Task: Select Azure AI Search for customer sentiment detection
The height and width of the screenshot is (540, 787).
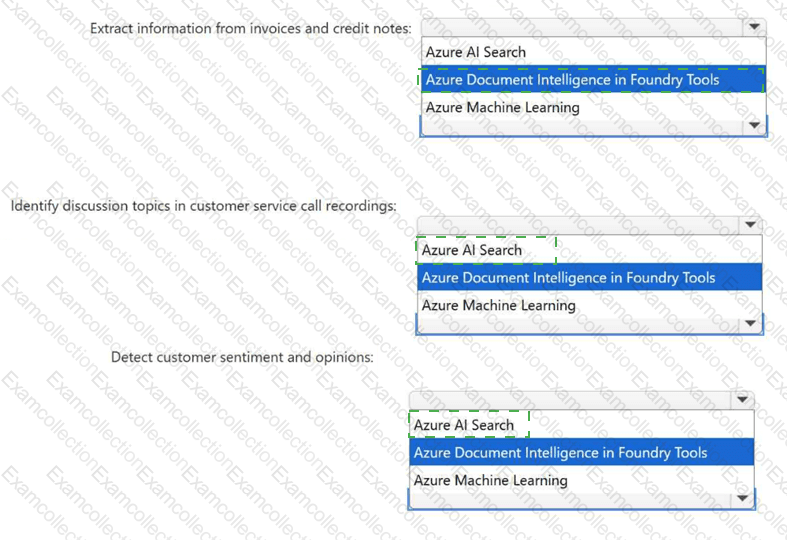Action: 464,425
